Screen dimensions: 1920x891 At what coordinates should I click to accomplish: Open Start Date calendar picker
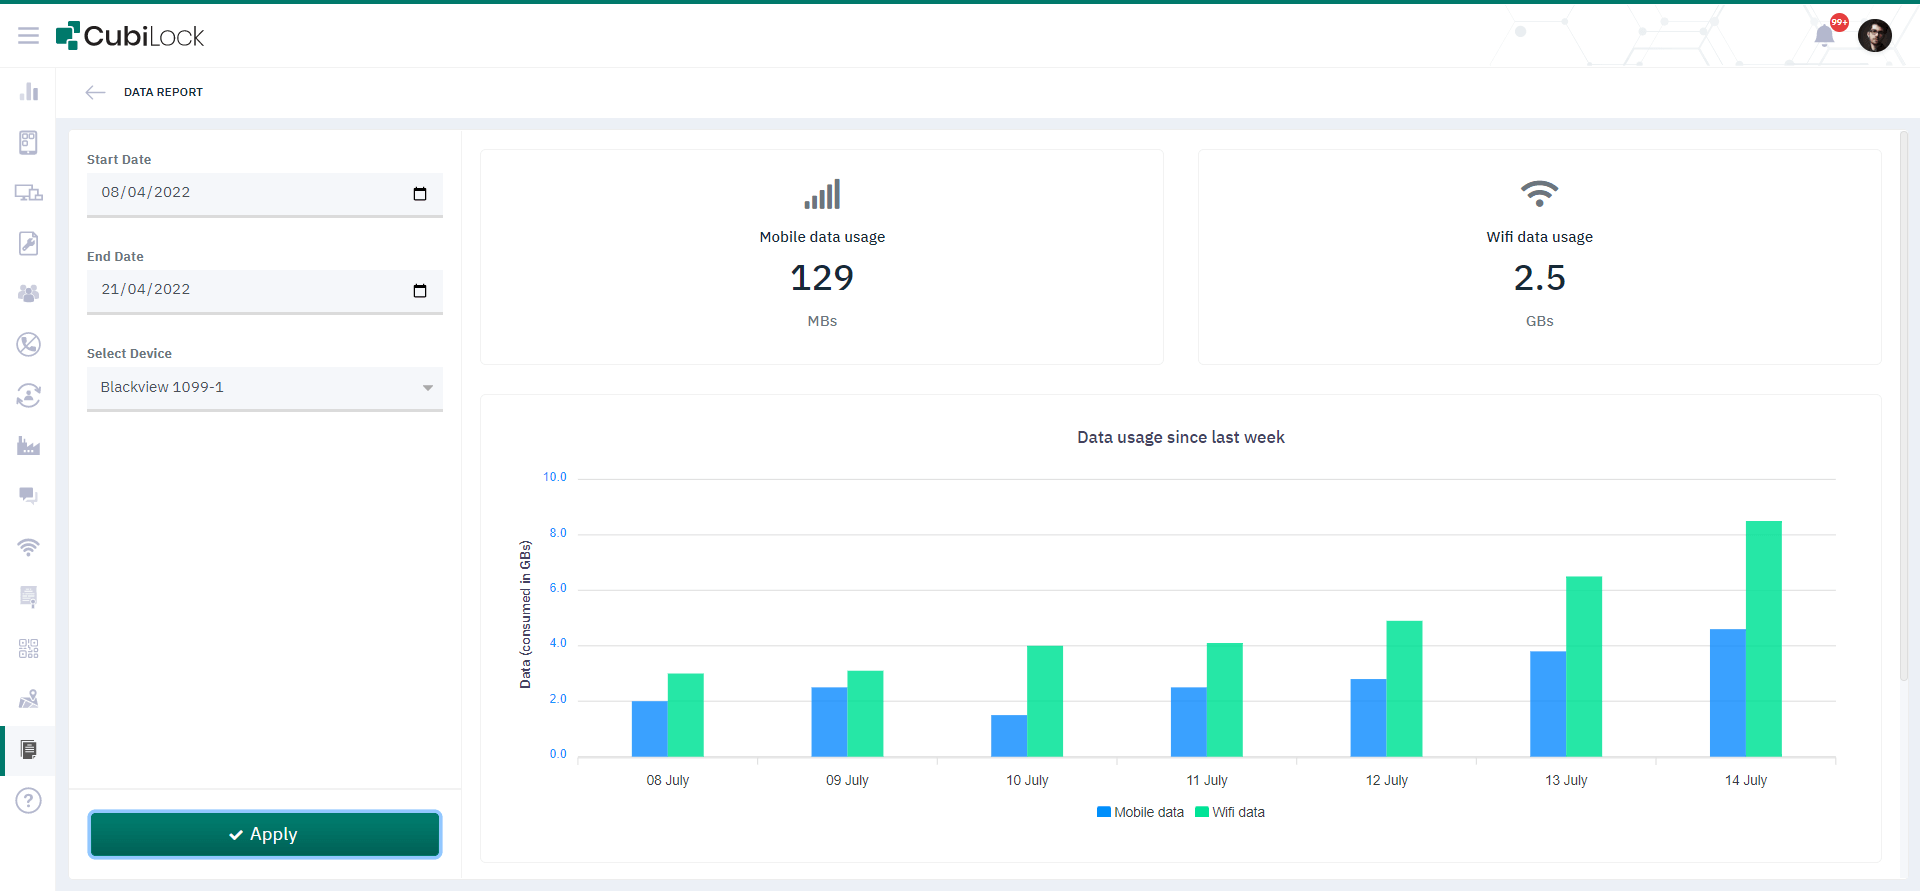(x=420, y=194)
